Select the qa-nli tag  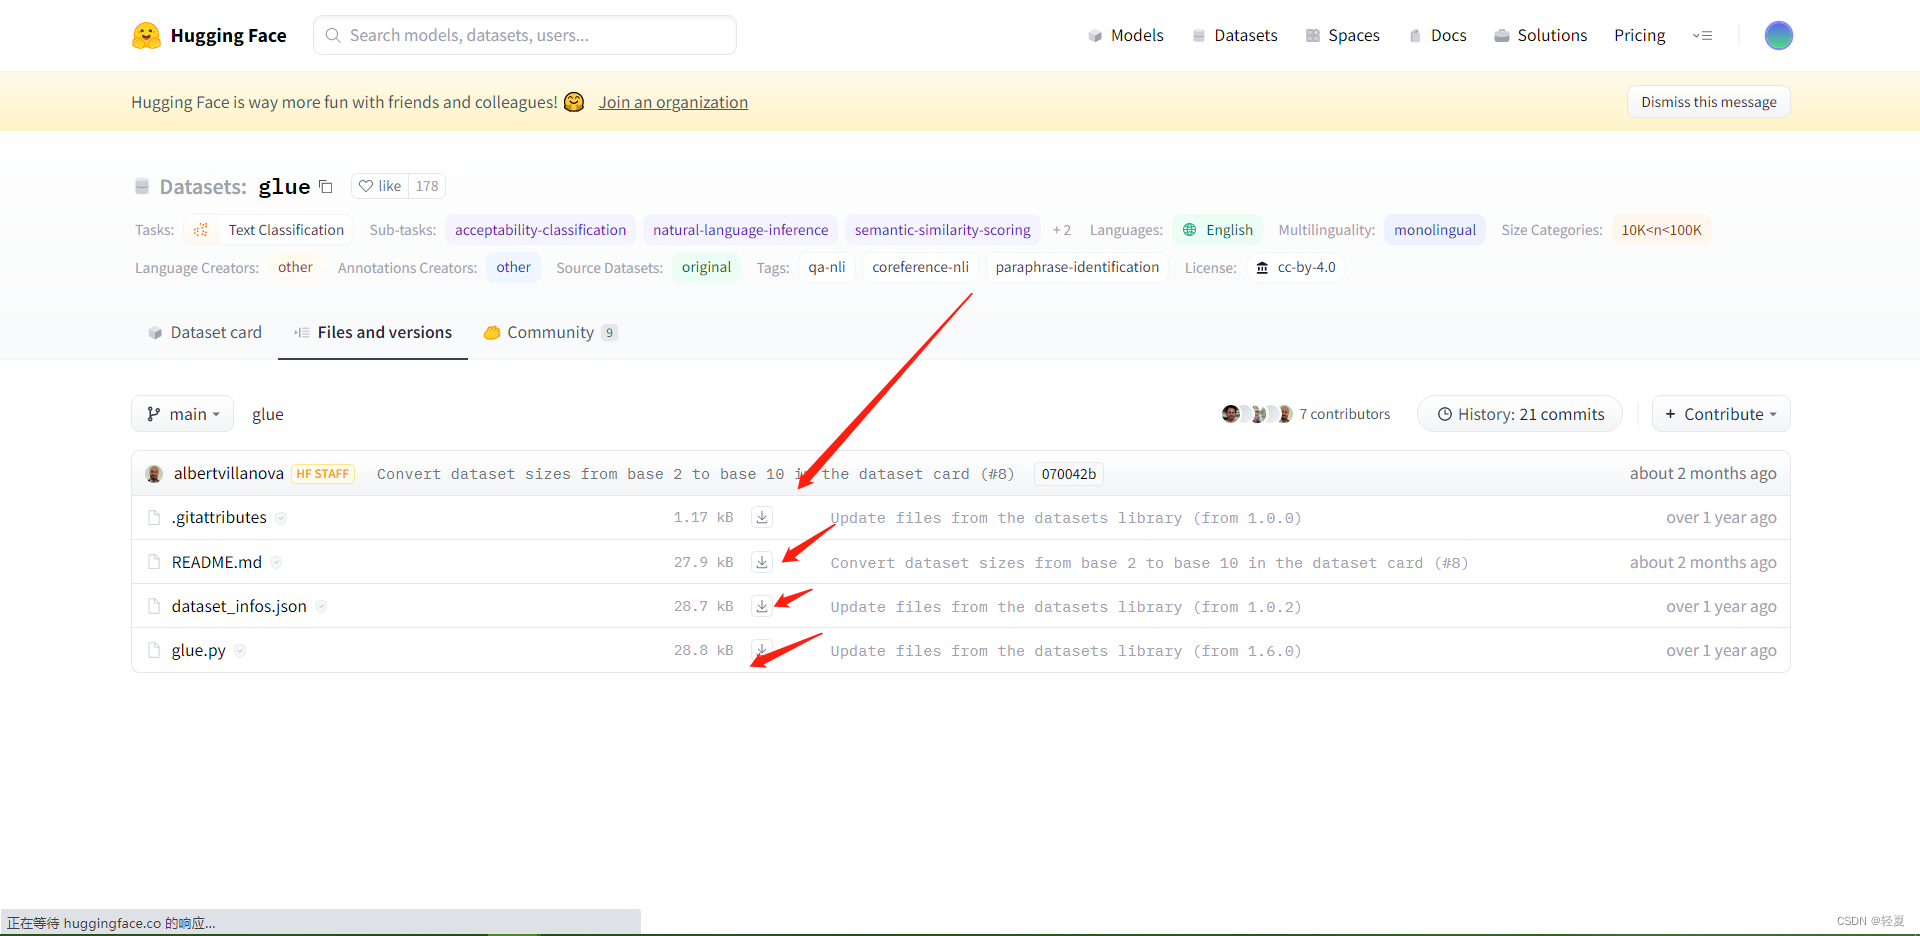tap(827, 267)
